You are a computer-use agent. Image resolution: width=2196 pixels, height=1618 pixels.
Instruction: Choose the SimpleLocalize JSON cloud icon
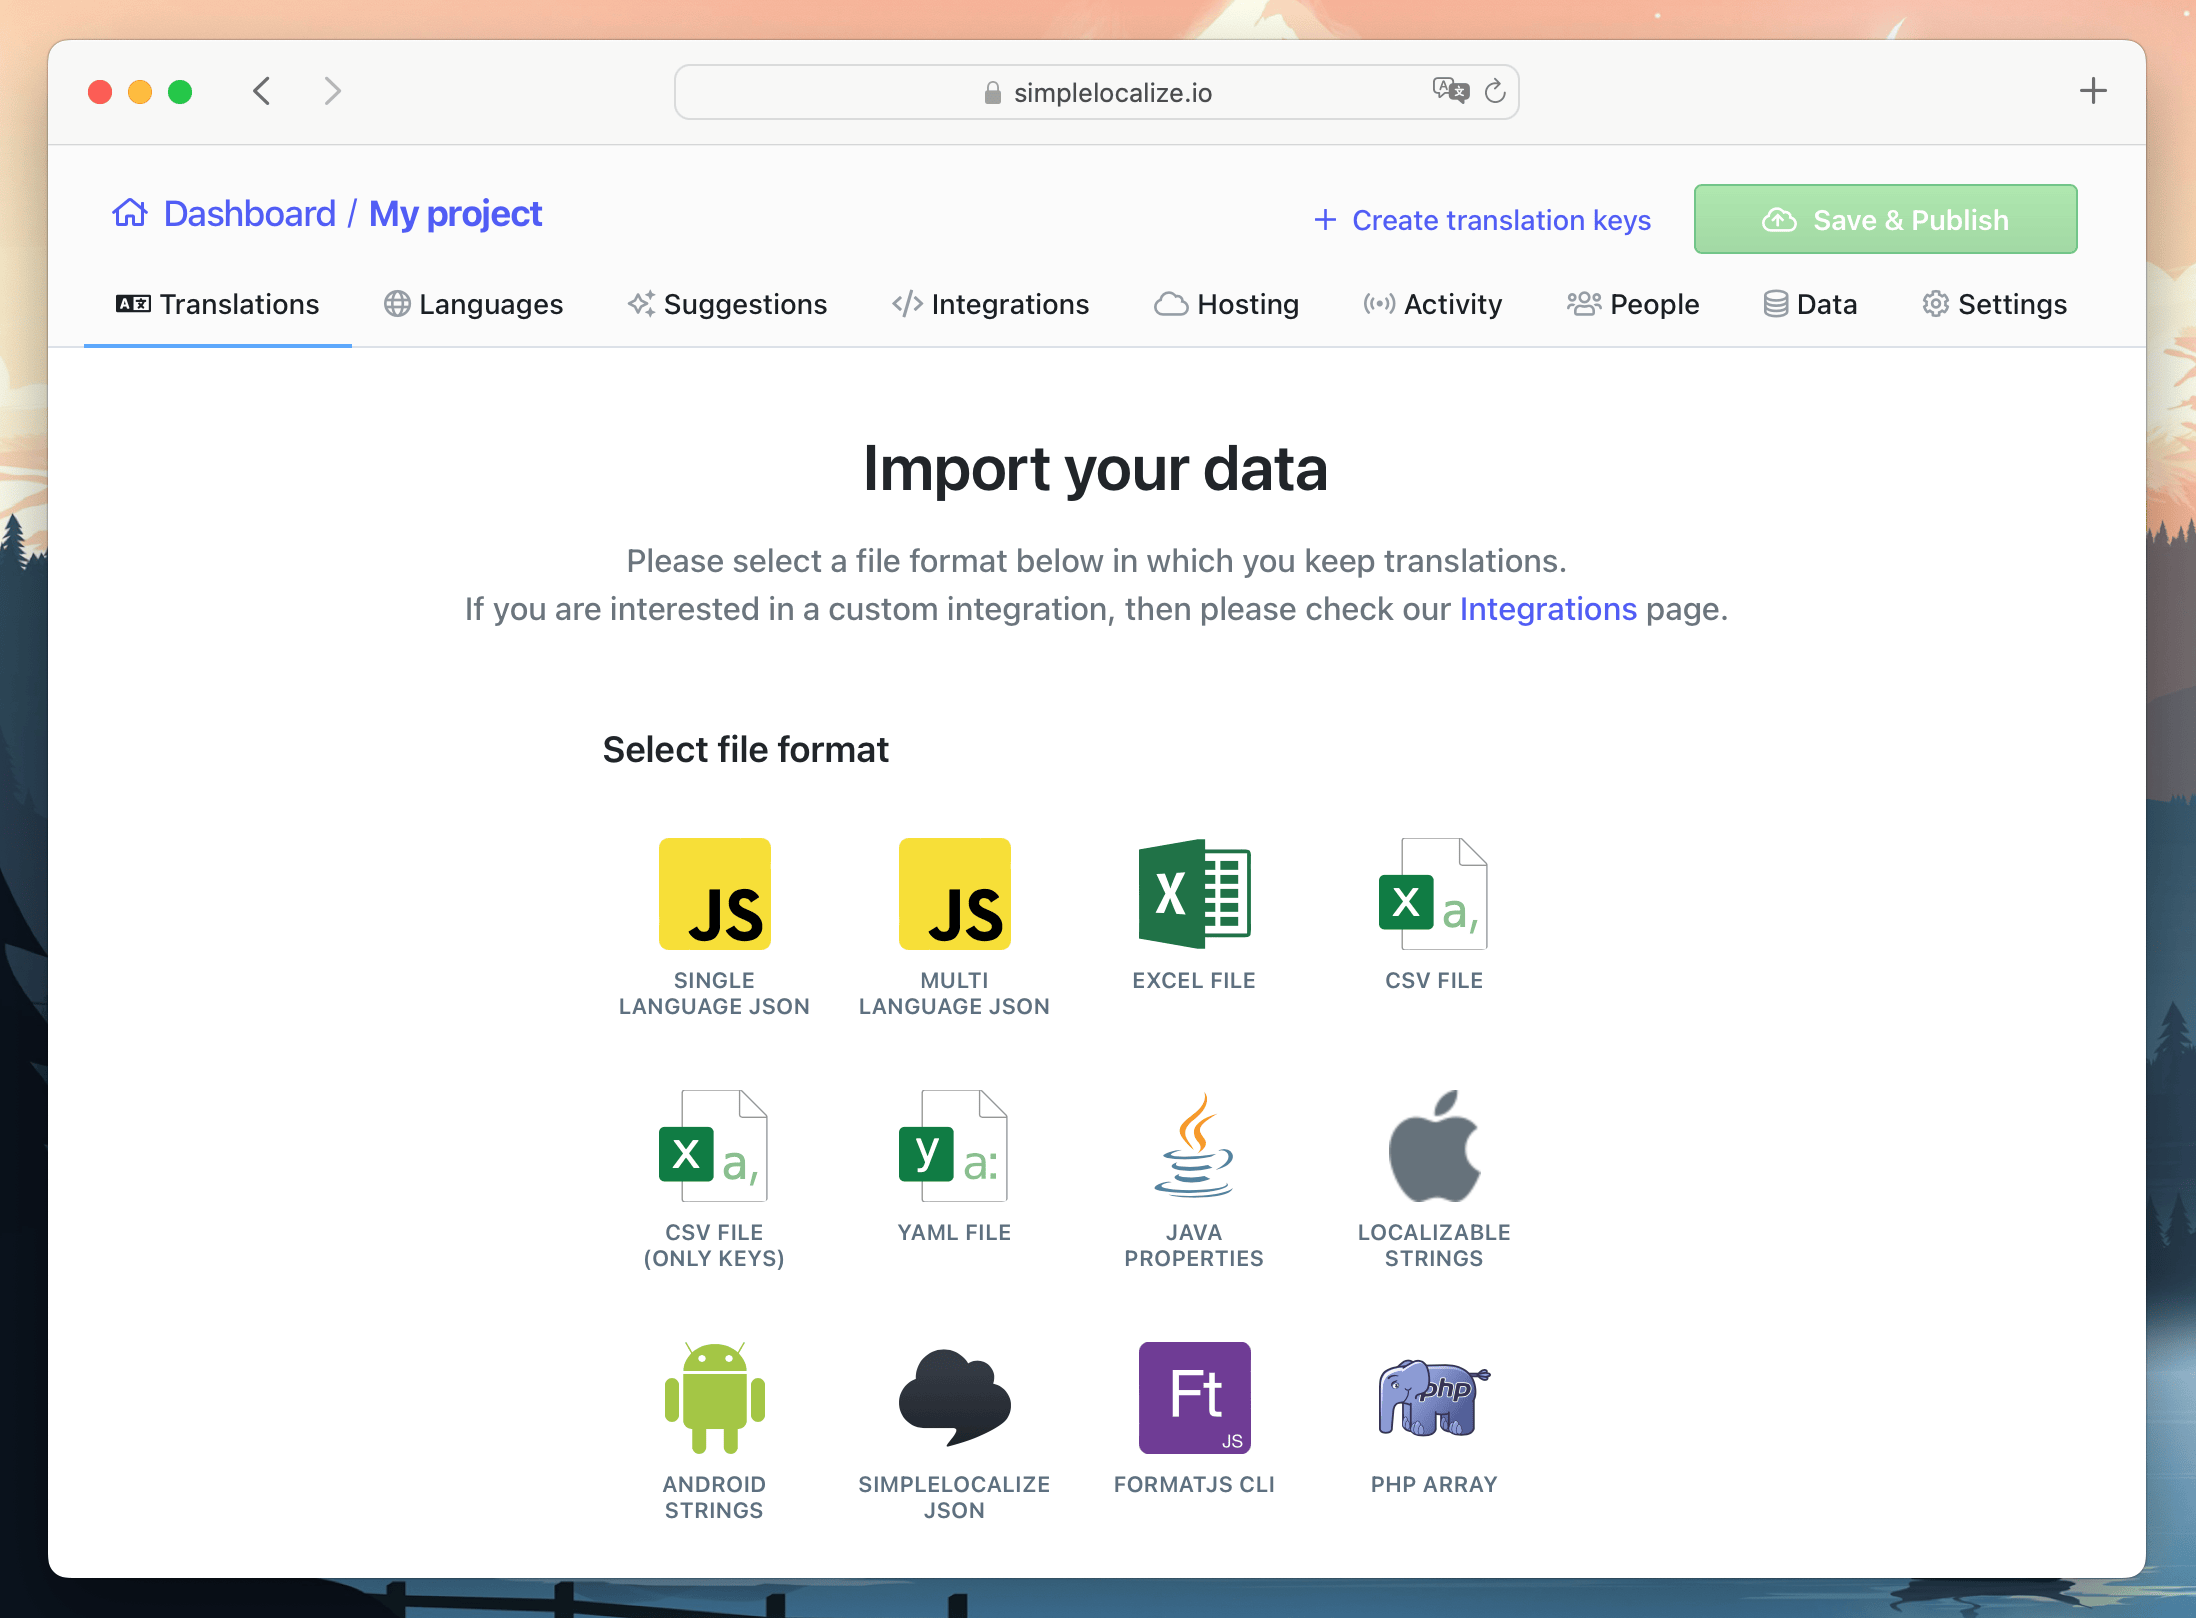[x=954, y=1398]
